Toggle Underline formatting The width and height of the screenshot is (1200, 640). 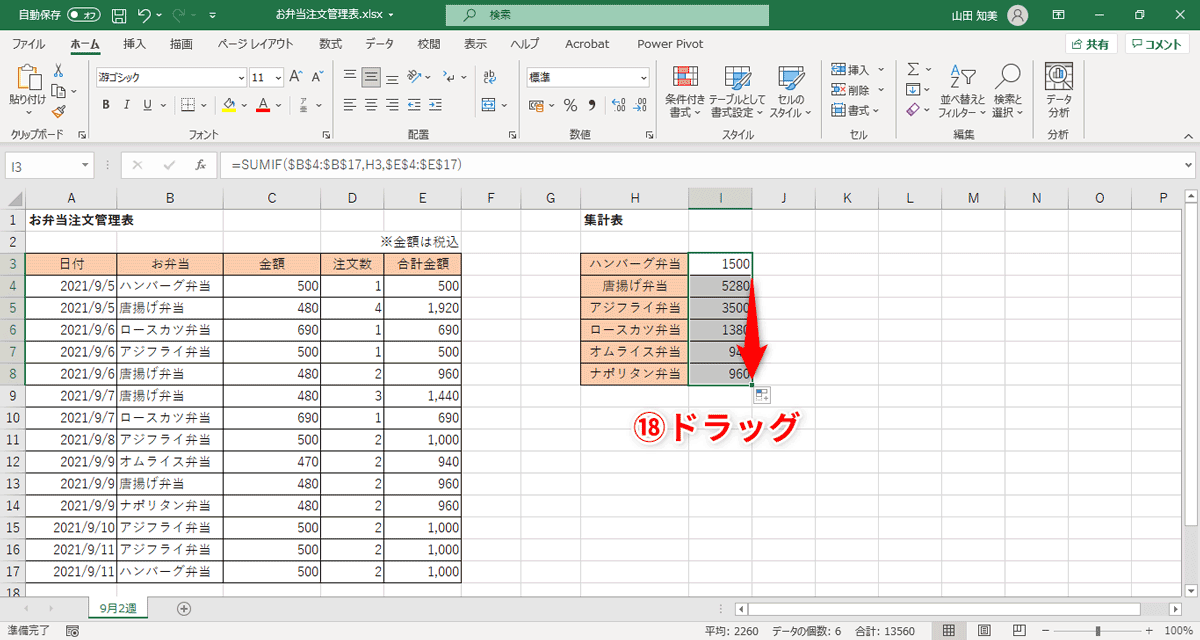click(x=147, y=105)
